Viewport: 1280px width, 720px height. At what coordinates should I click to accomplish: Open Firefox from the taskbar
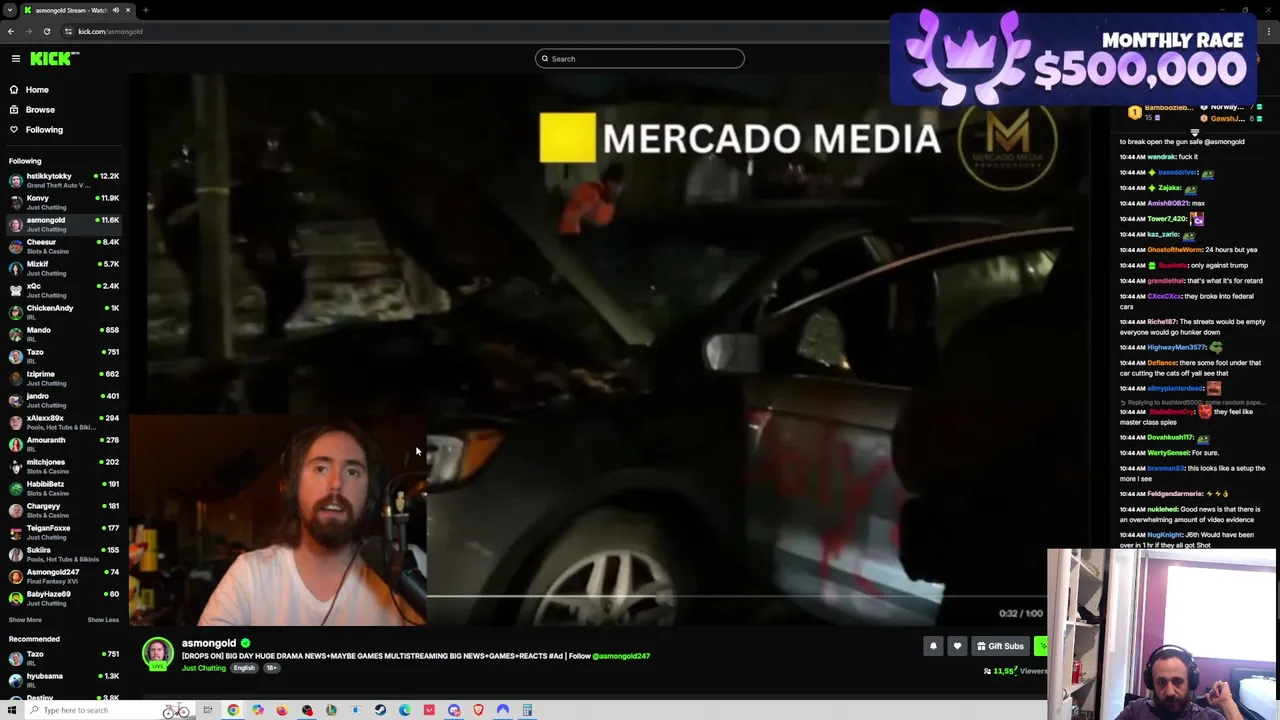coord(282,710)
